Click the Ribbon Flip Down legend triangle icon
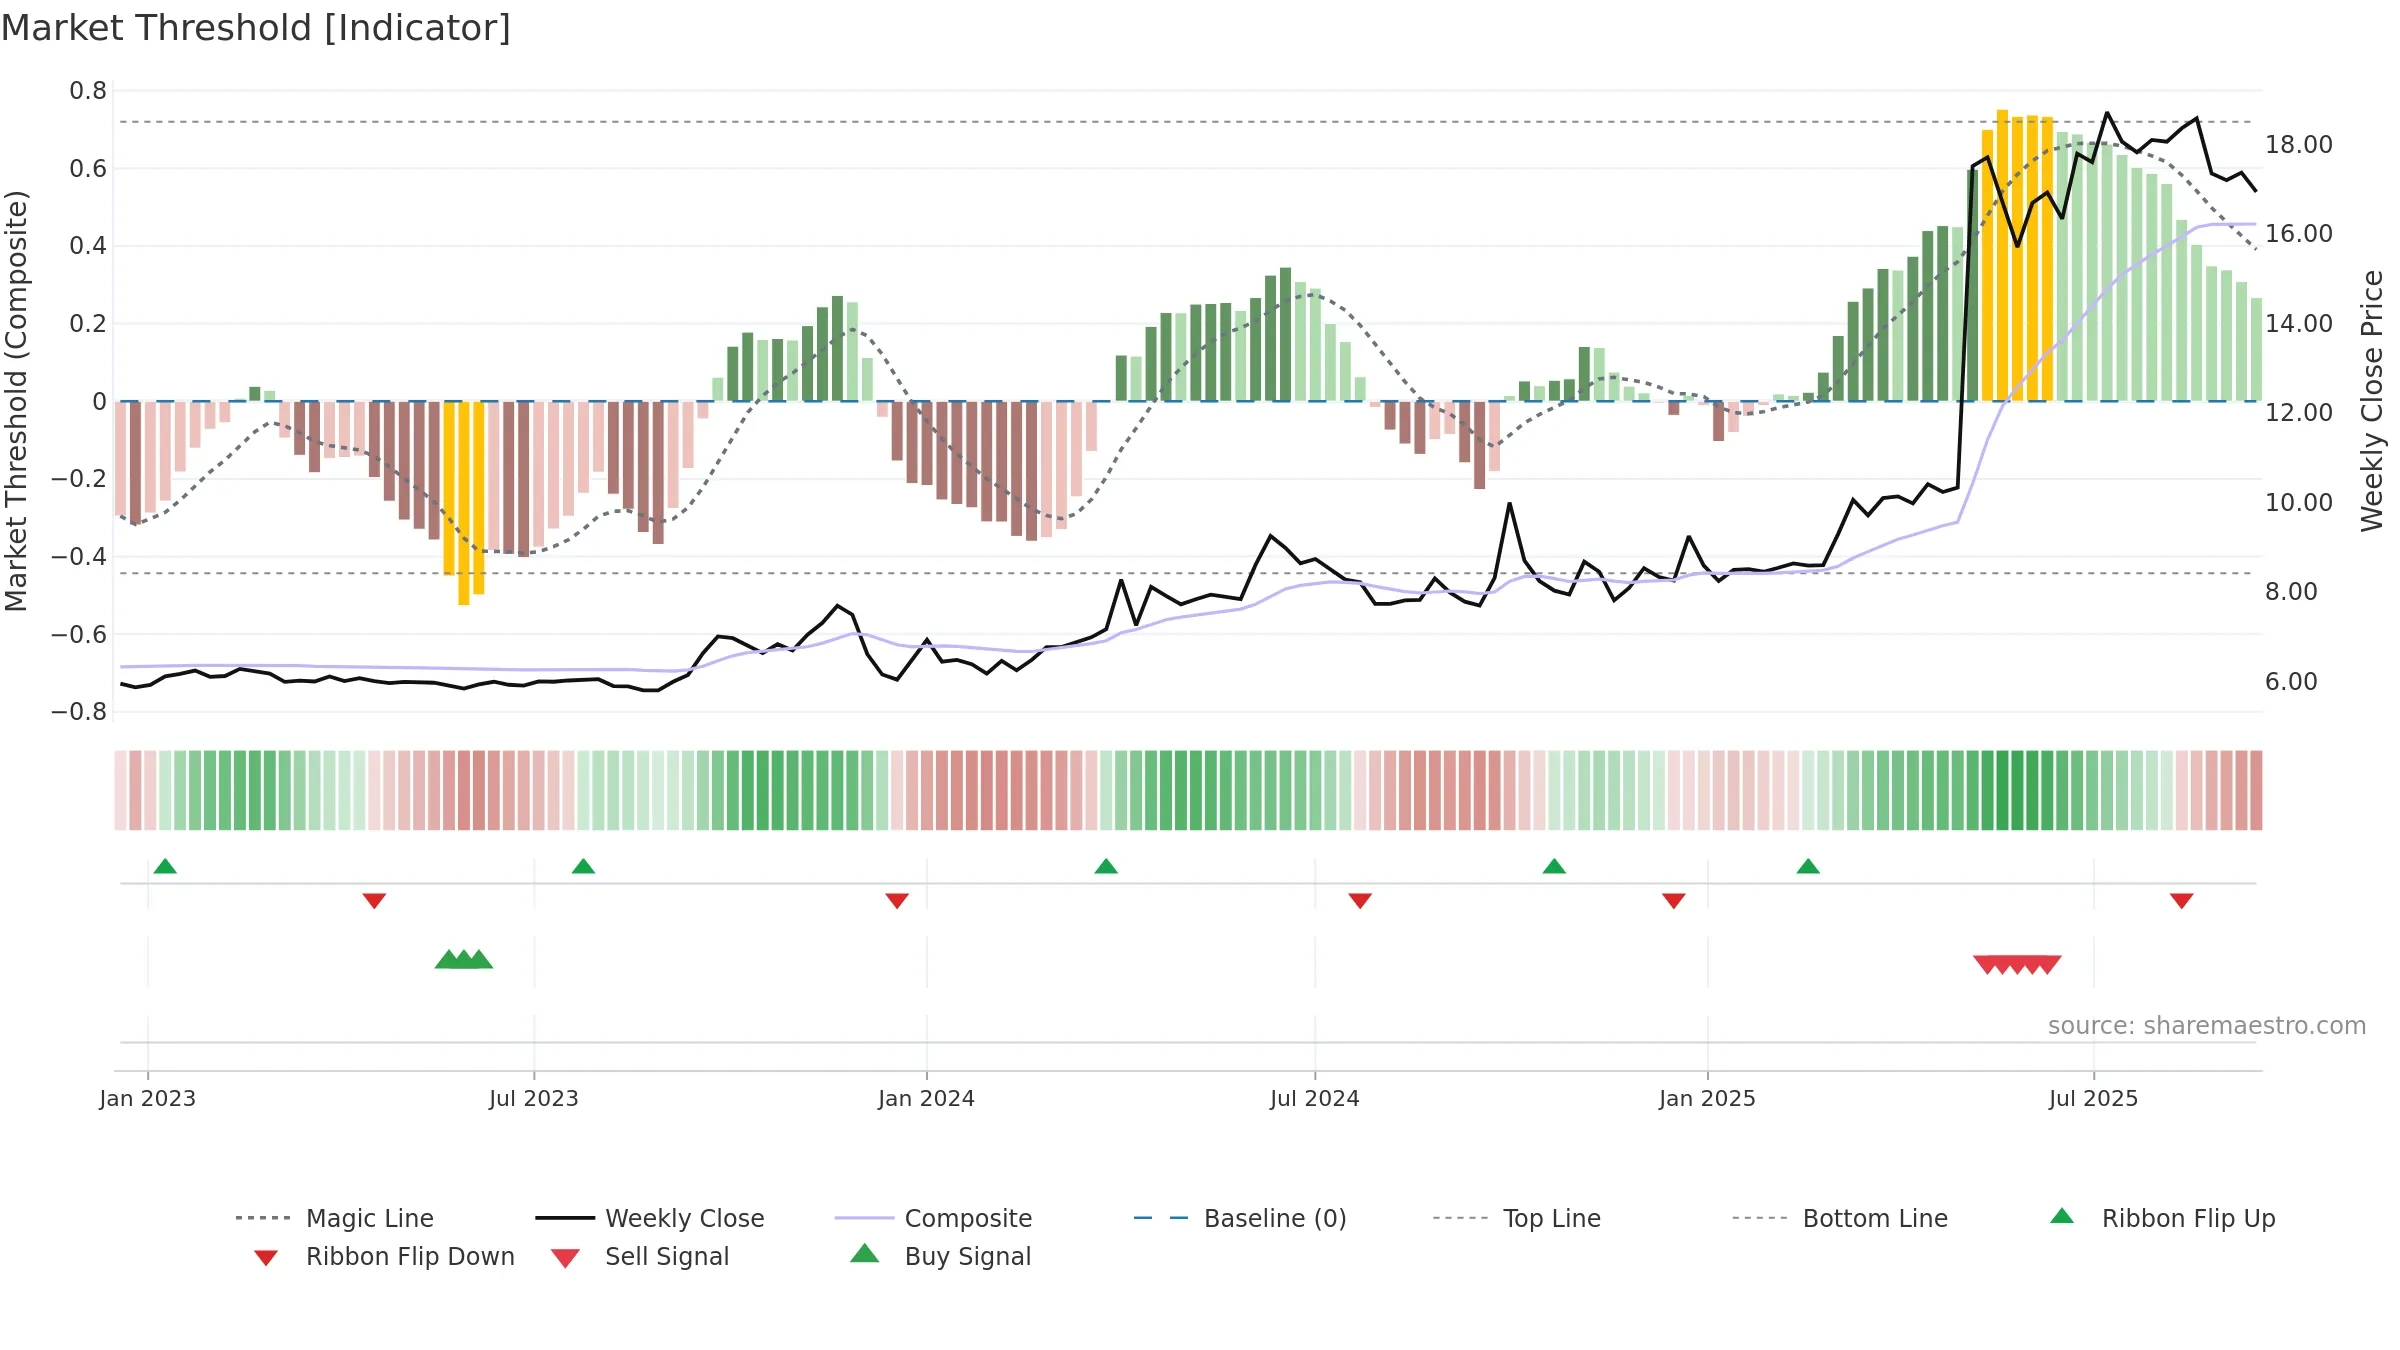The width and height of the screenshot is (2400, 1350). click(x=266, y=1258)
